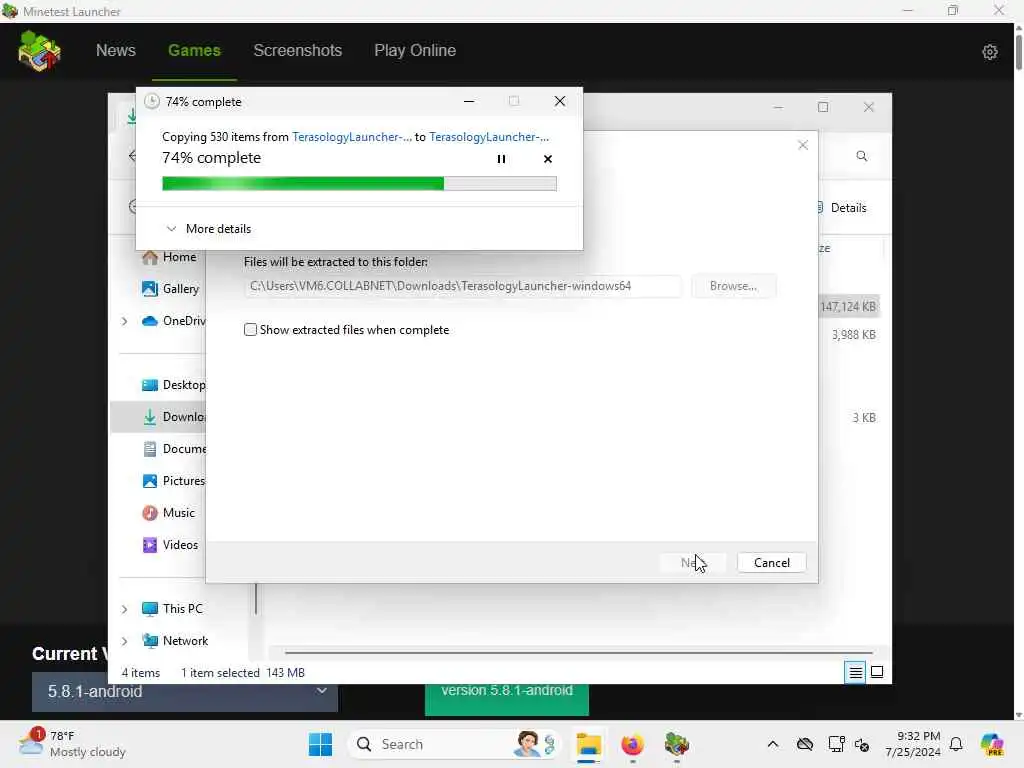Open the weather widget
Viewport: 1024px width, 768px height.
(72, 744)
